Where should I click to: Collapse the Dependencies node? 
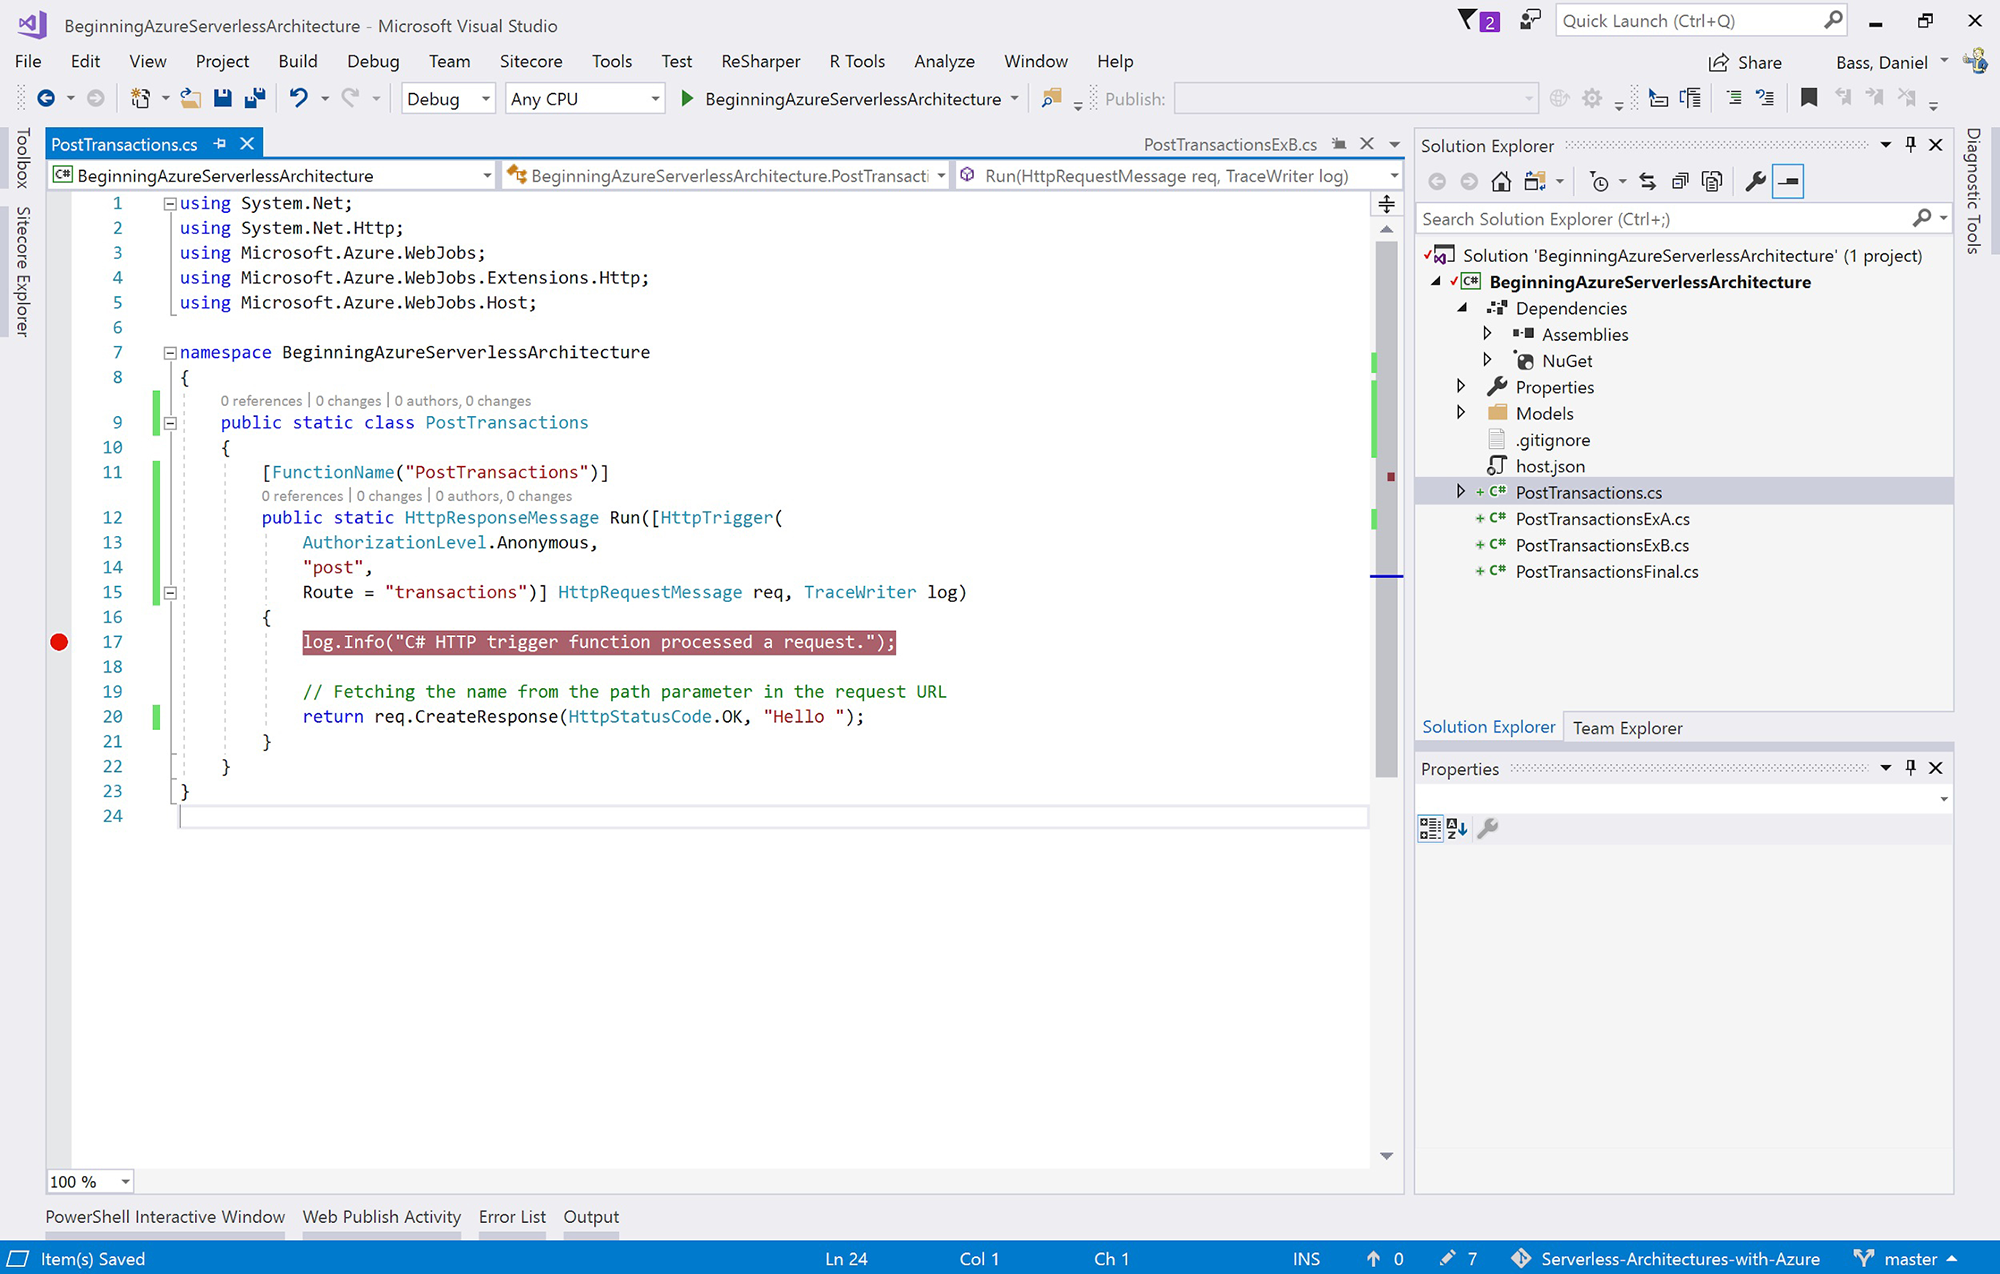pos(1462,308)
